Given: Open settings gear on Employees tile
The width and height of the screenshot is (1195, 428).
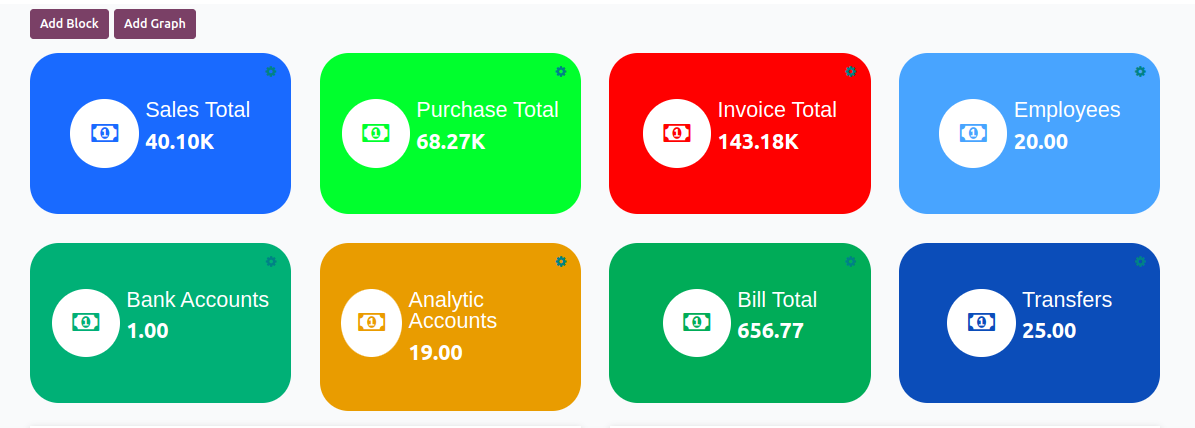Looking at the screenshot, I should click(x=1140, y=72).
